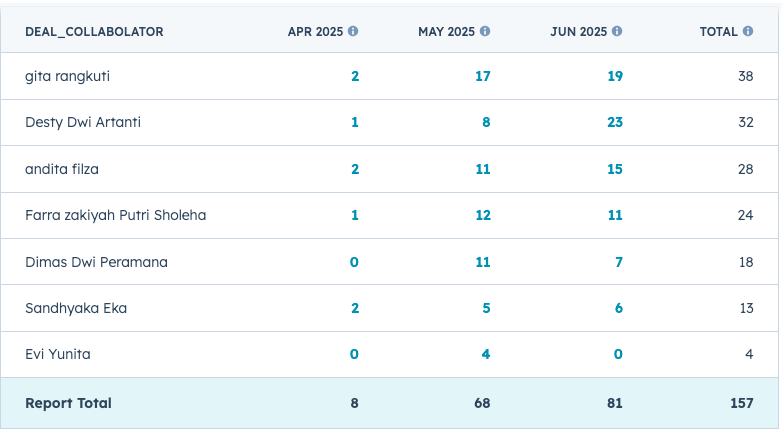The image size is (782, 433).
Task: Click the info icon next to MAY 2025
Action: point(485,31)
